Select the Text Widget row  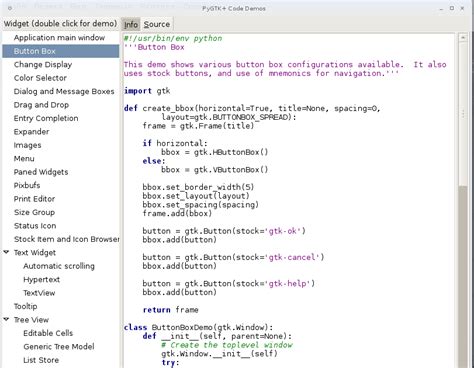coord(61,253)
